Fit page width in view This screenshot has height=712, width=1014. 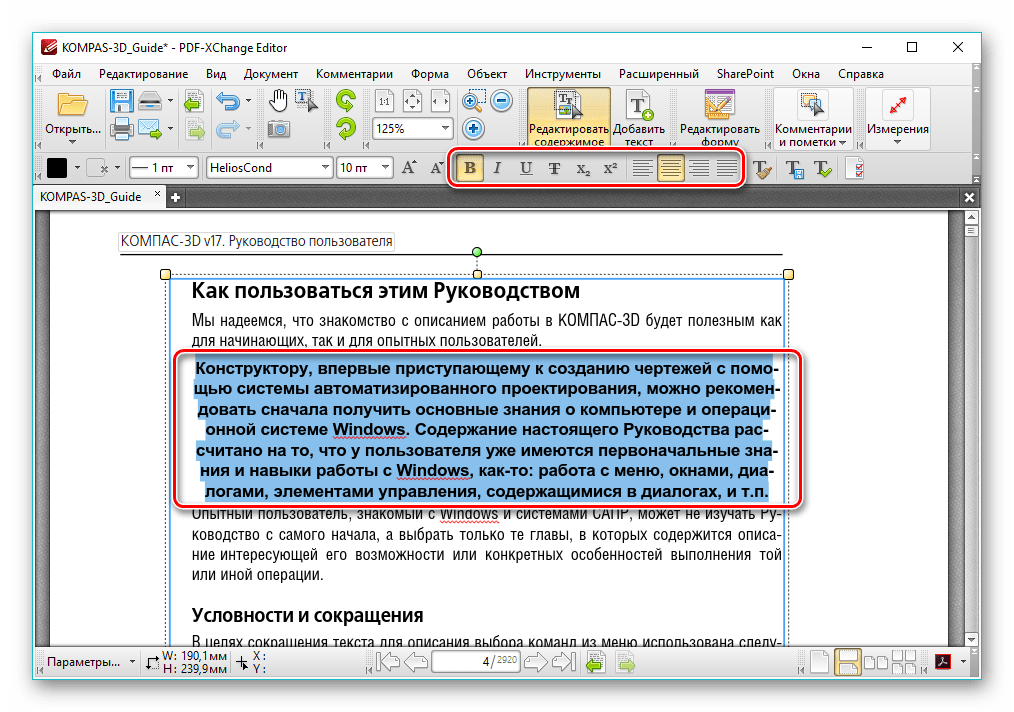[440, 101]
